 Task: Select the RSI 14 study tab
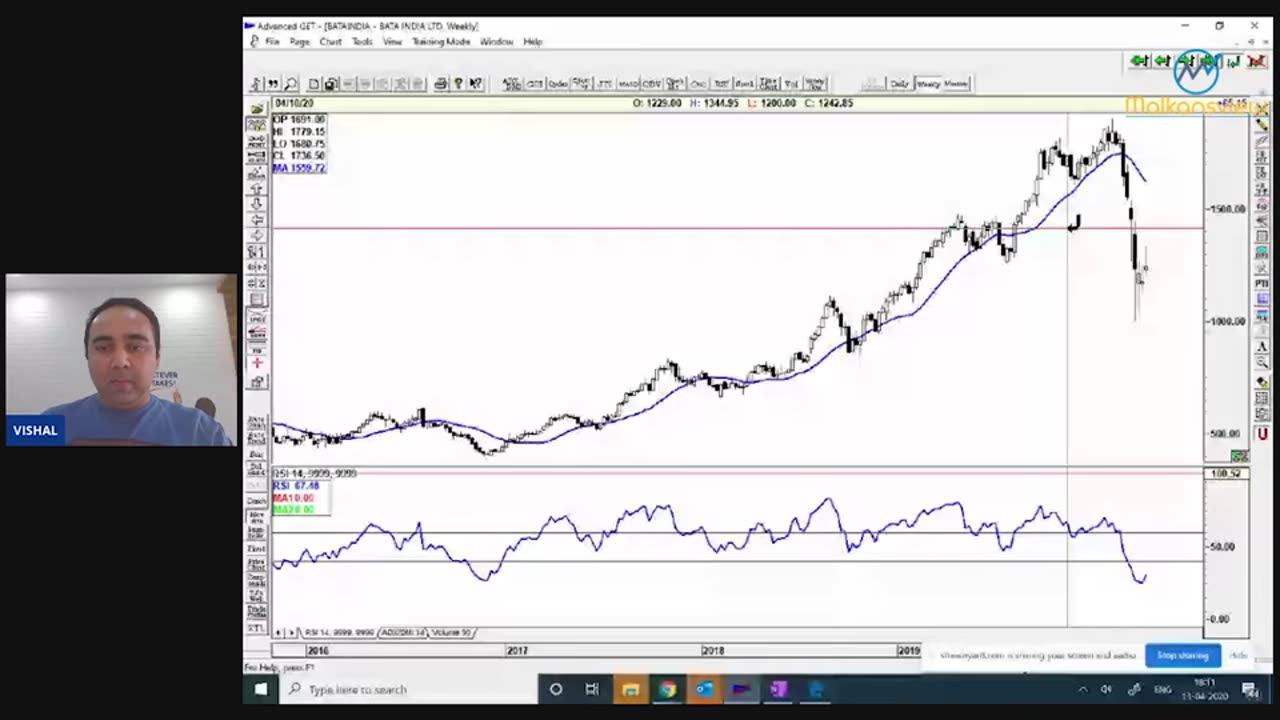pos(339,632)
